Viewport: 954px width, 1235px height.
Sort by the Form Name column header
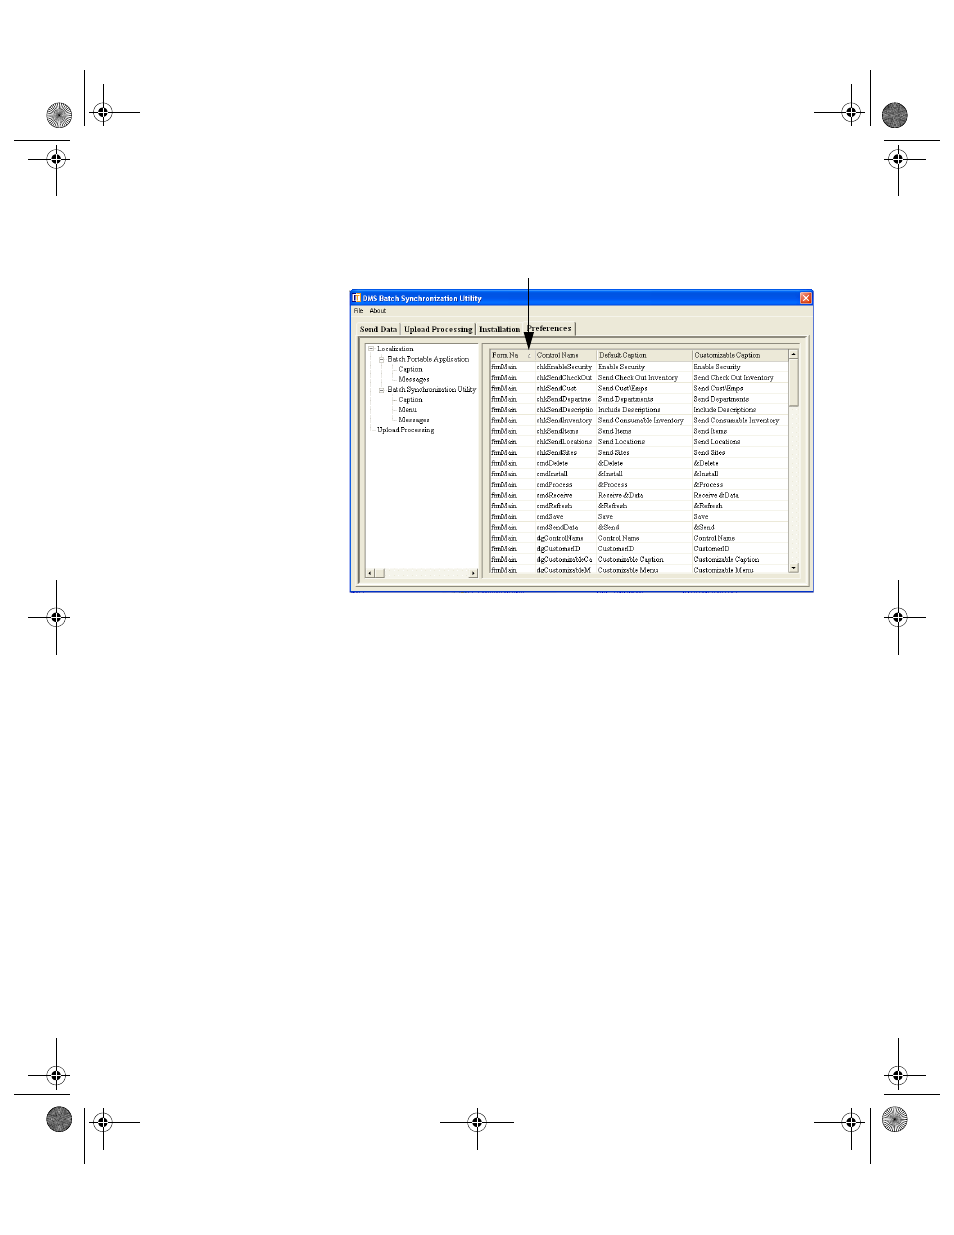[512, 355]
